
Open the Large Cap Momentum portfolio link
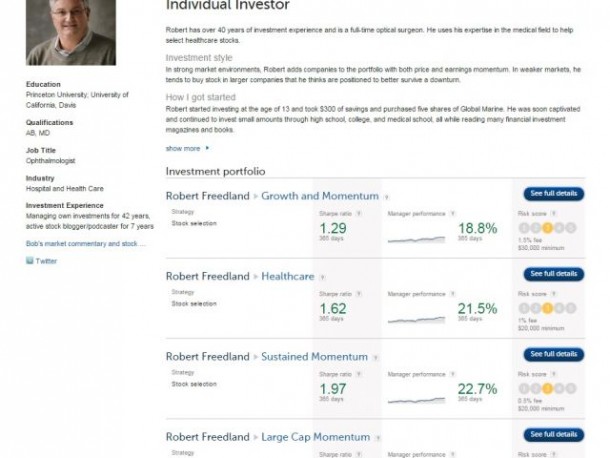[x=318, y=436]
